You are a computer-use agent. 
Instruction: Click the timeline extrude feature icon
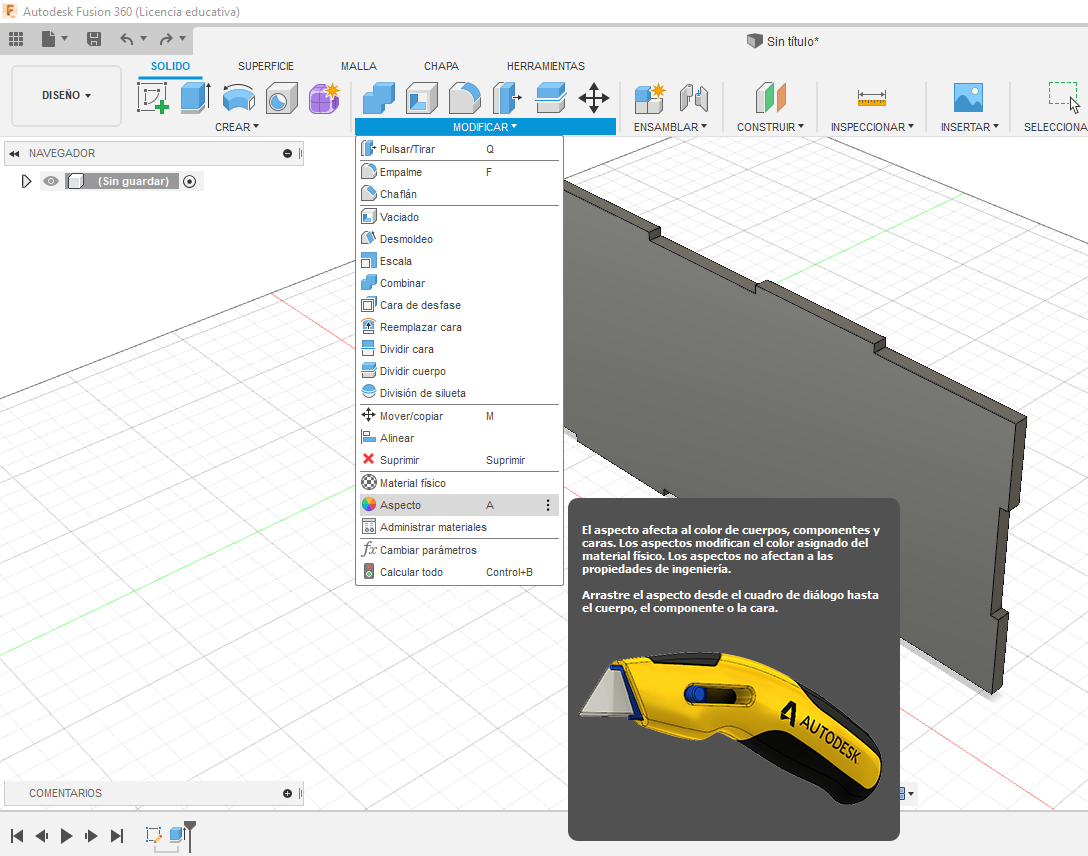point(177,834)
